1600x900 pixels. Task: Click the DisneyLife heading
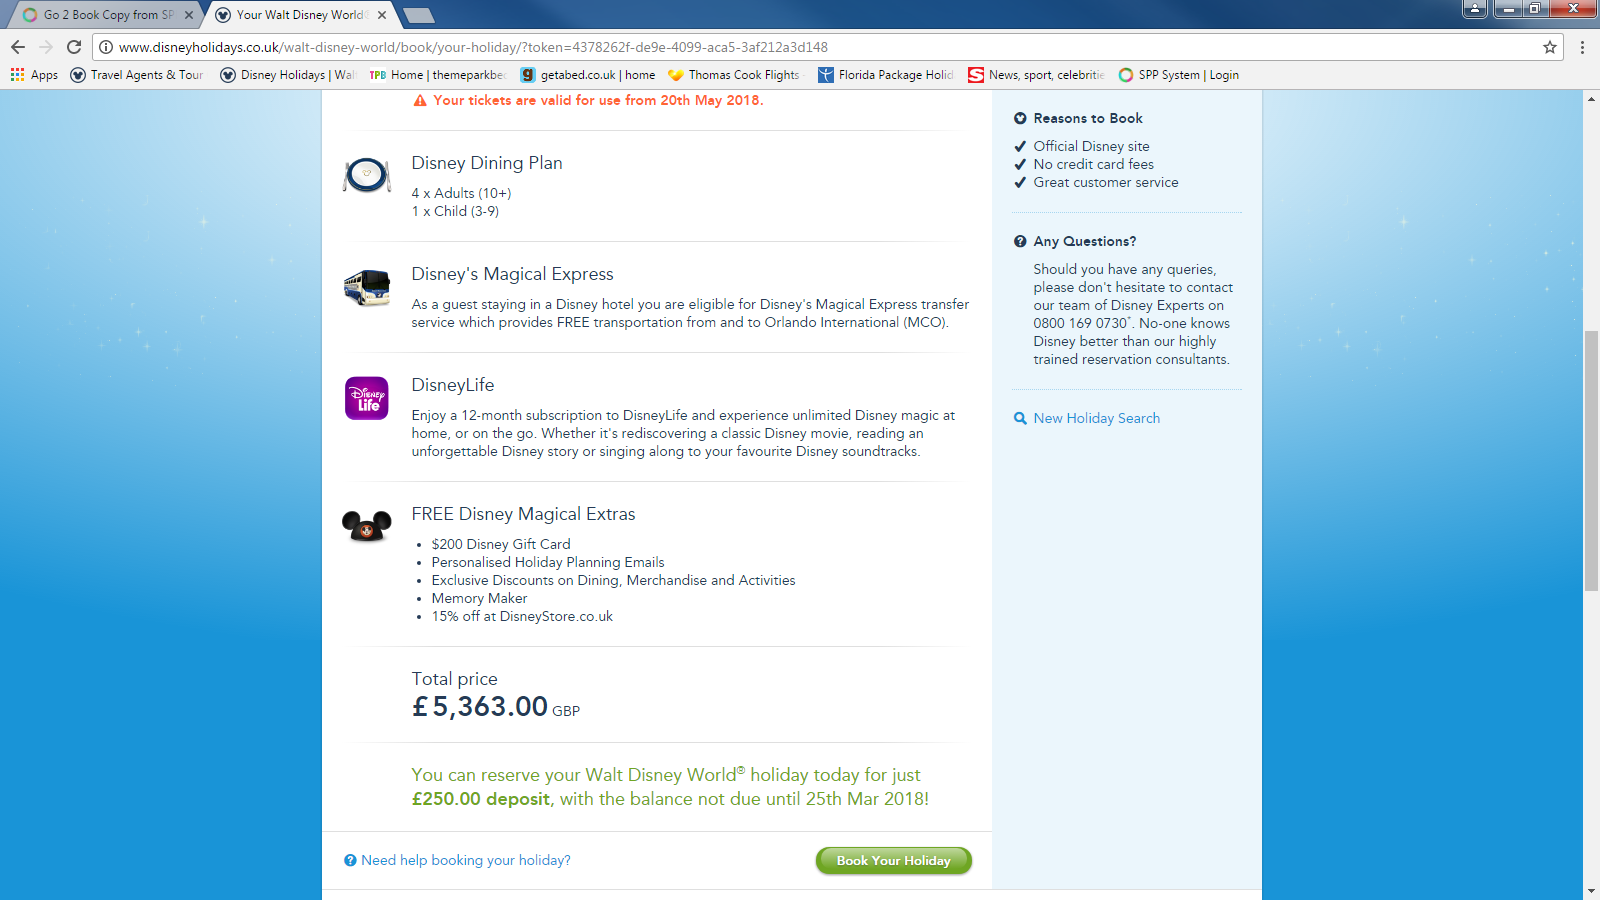click(x=453, y=385)
